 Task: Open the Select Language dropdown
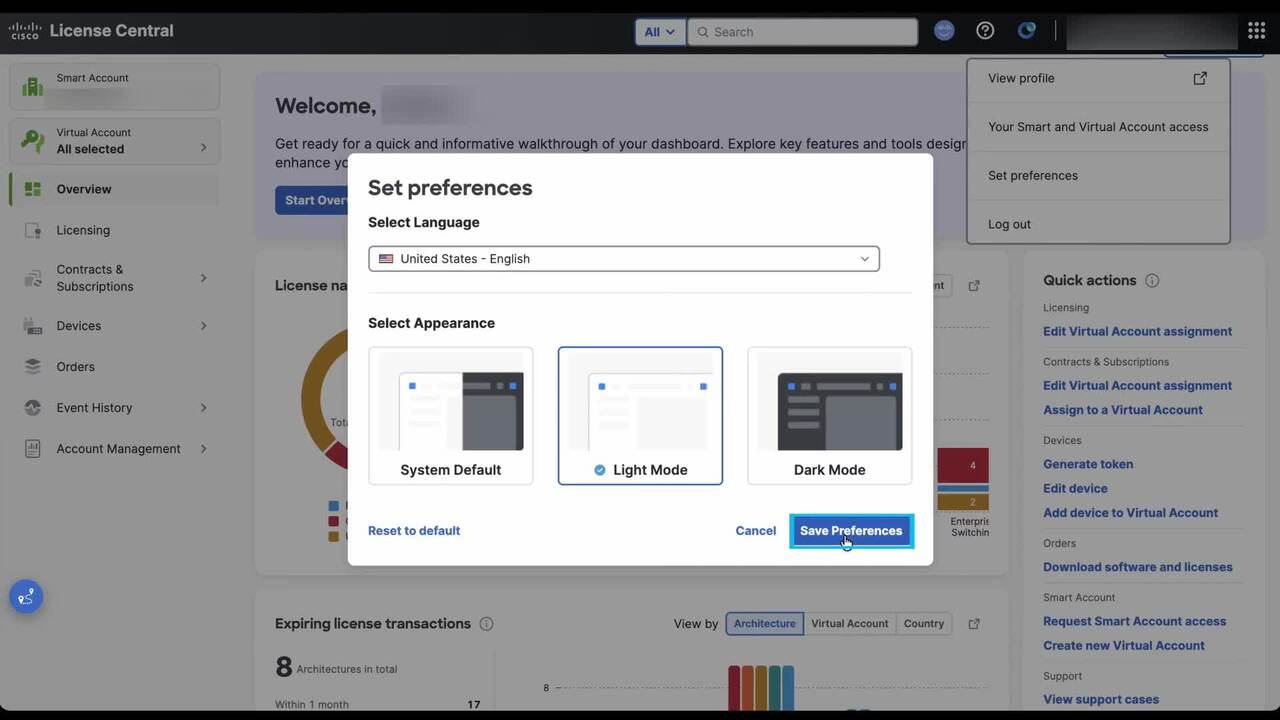(623, 259)
